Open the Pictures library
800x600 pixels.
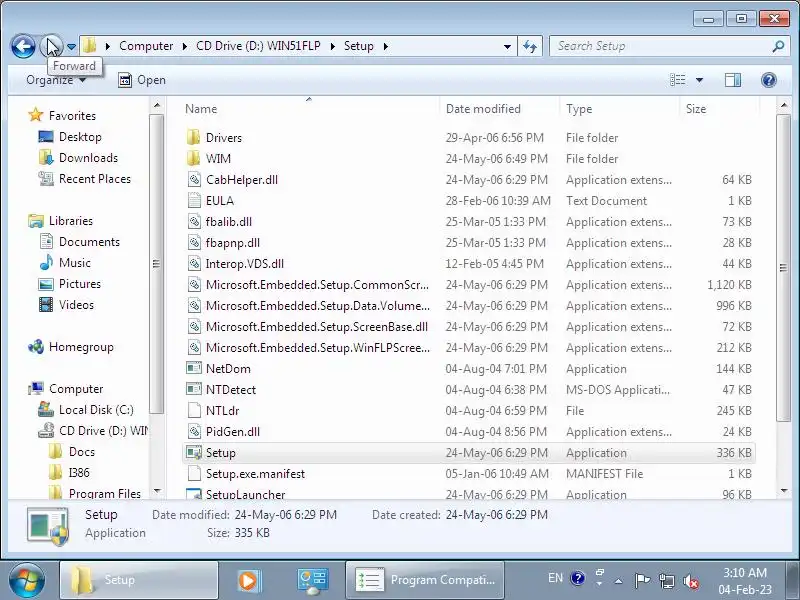tap(80, 284)
